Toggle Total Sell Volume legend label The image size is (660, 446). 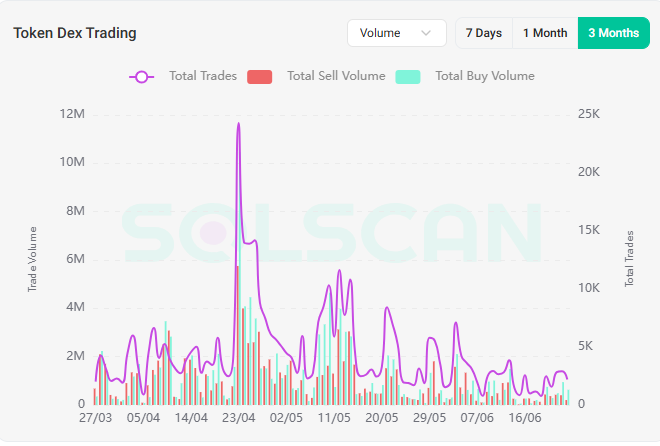[335, 76]
